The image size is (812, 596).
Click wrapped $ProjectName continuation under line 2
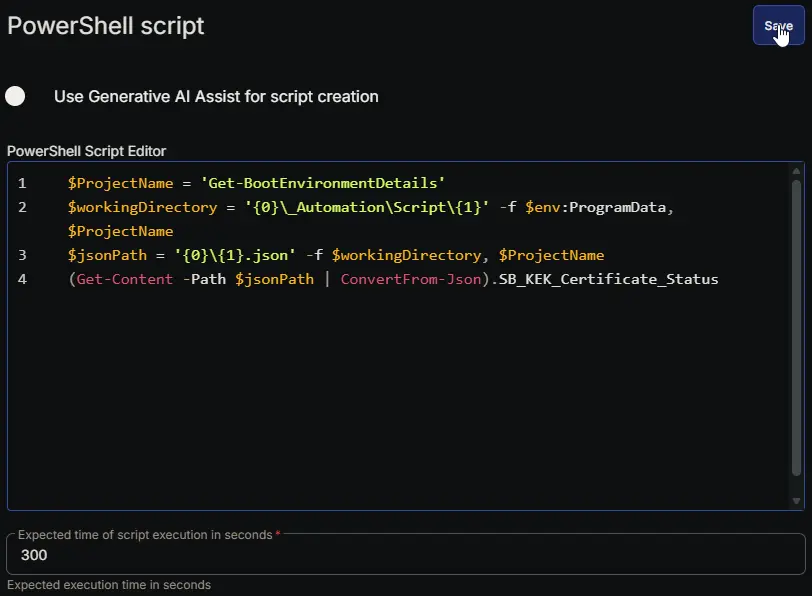[120, 231]
